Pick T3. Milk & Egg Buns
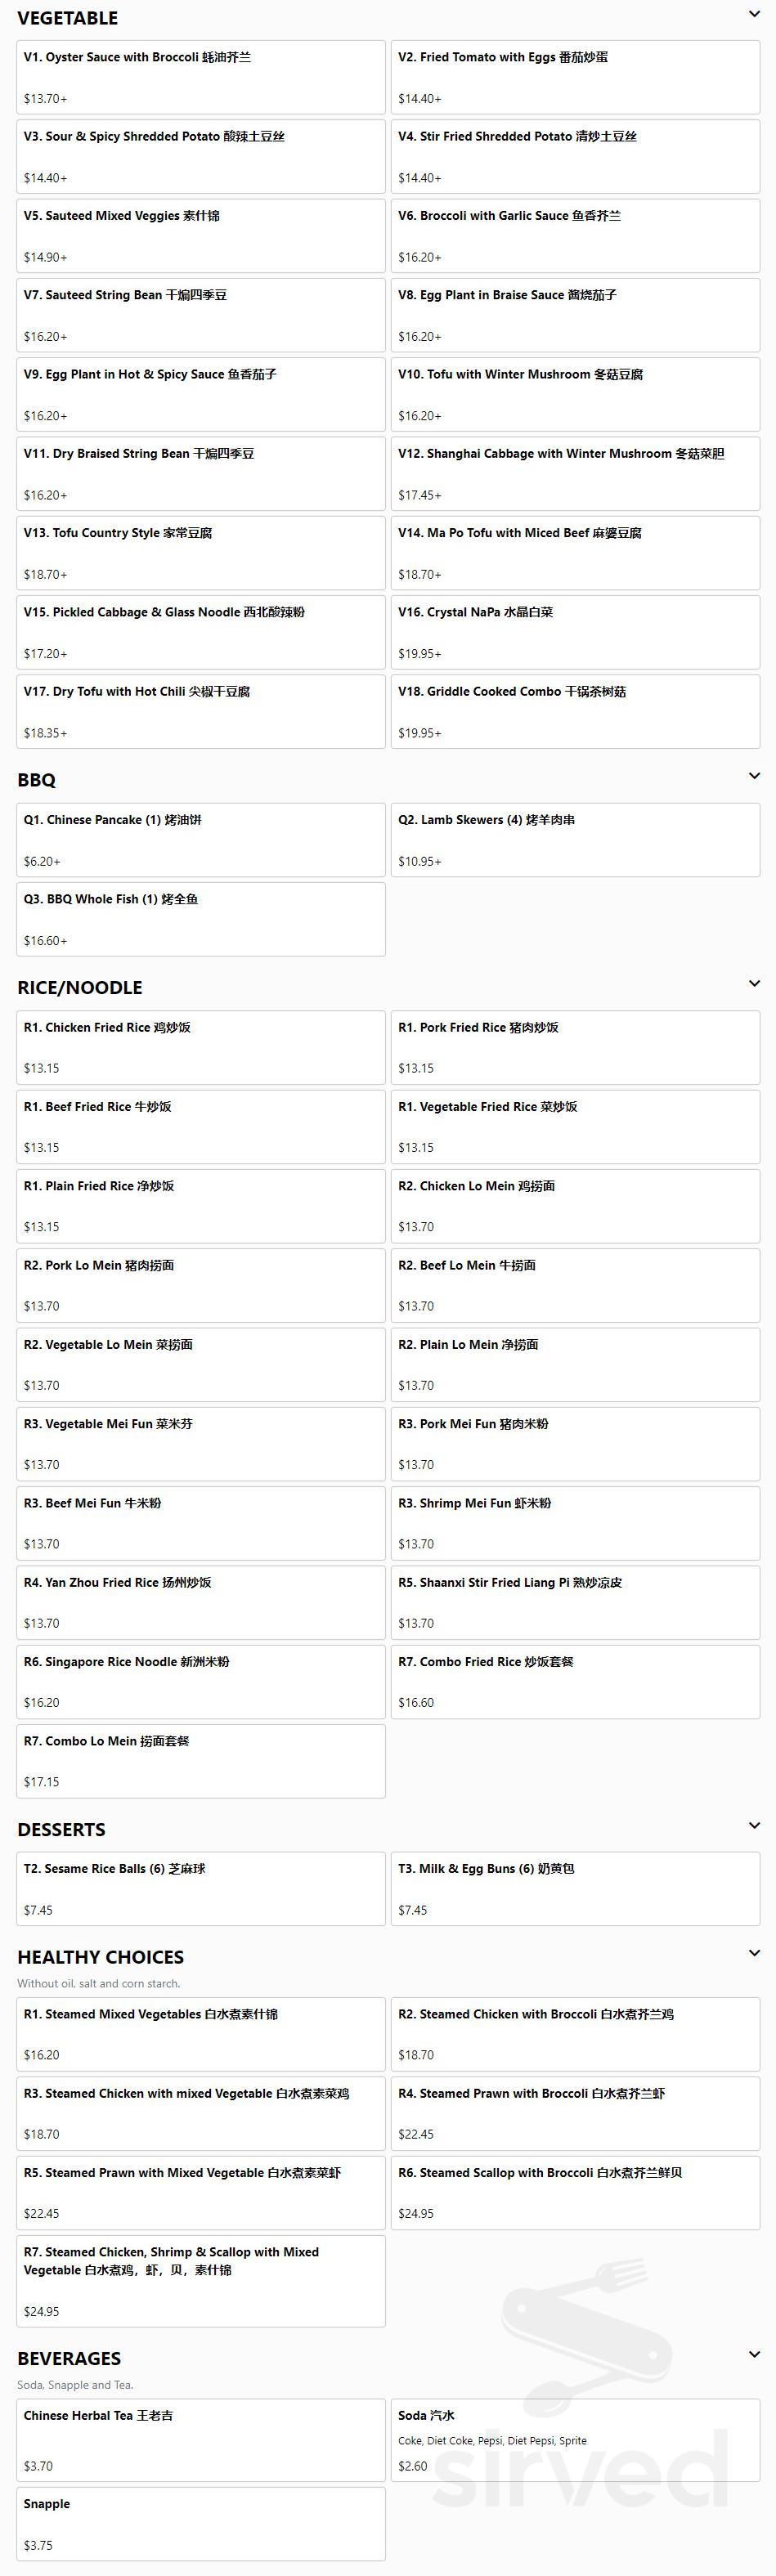This screenshot has width=776, height=2576. click(x=575, y=1888)
